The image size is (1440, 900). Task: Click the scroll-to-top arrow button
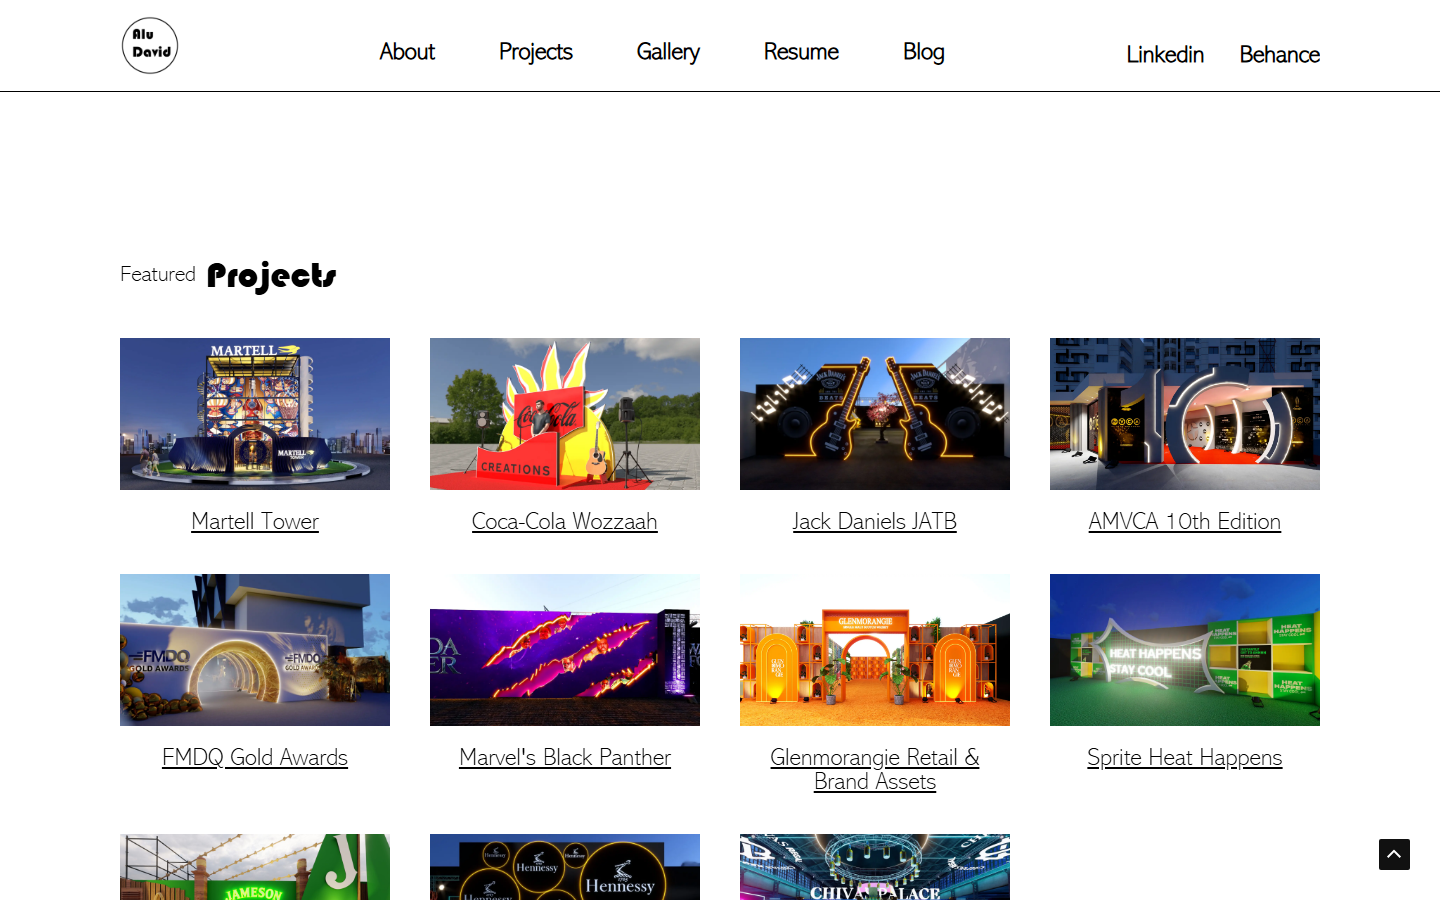pos(1394,854)
